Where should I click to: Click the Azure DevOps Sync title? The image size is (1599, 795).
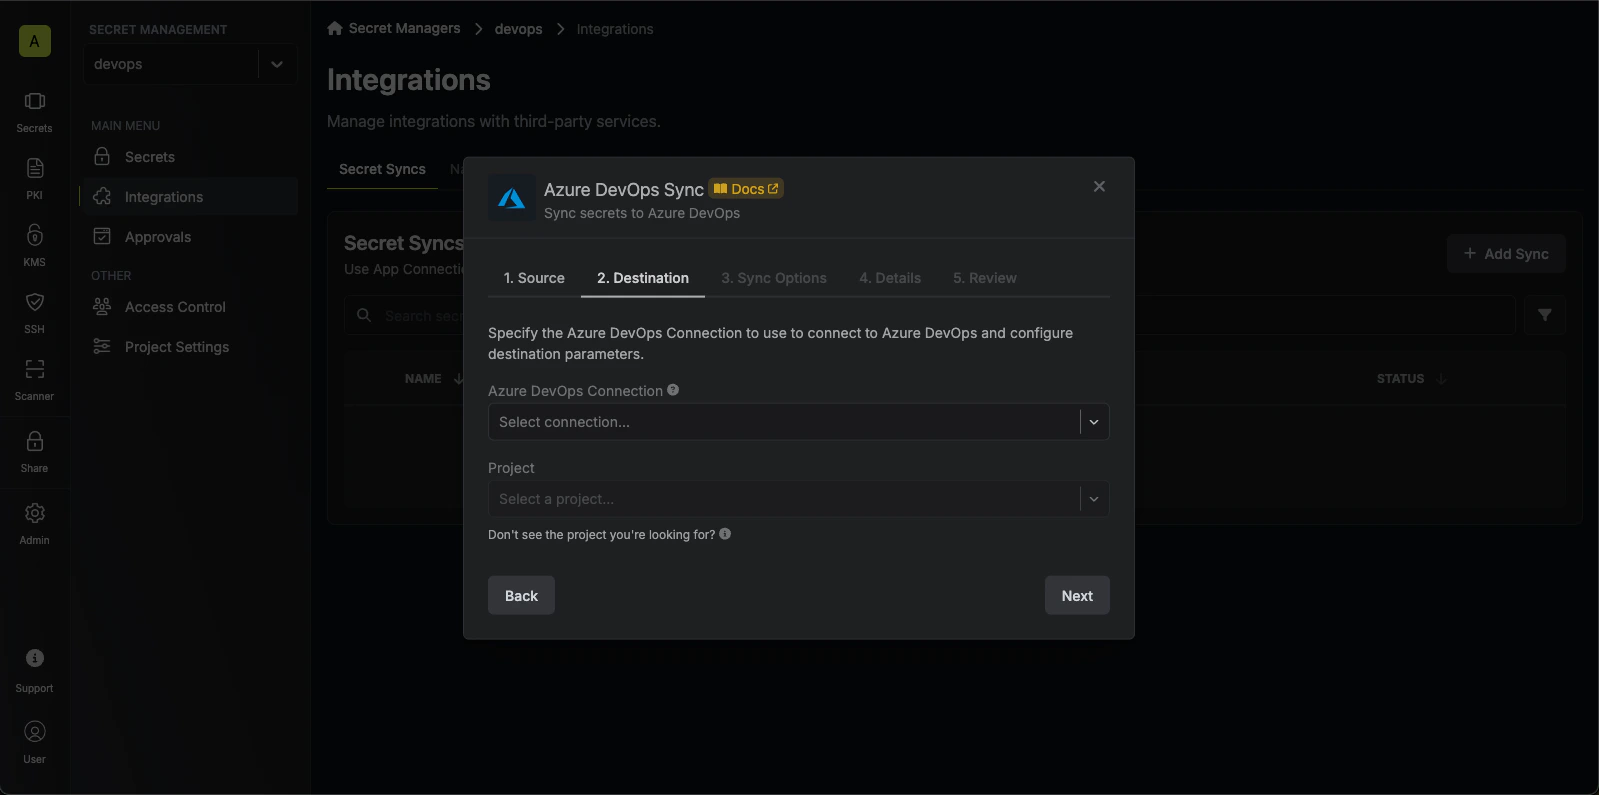(624, 189)
